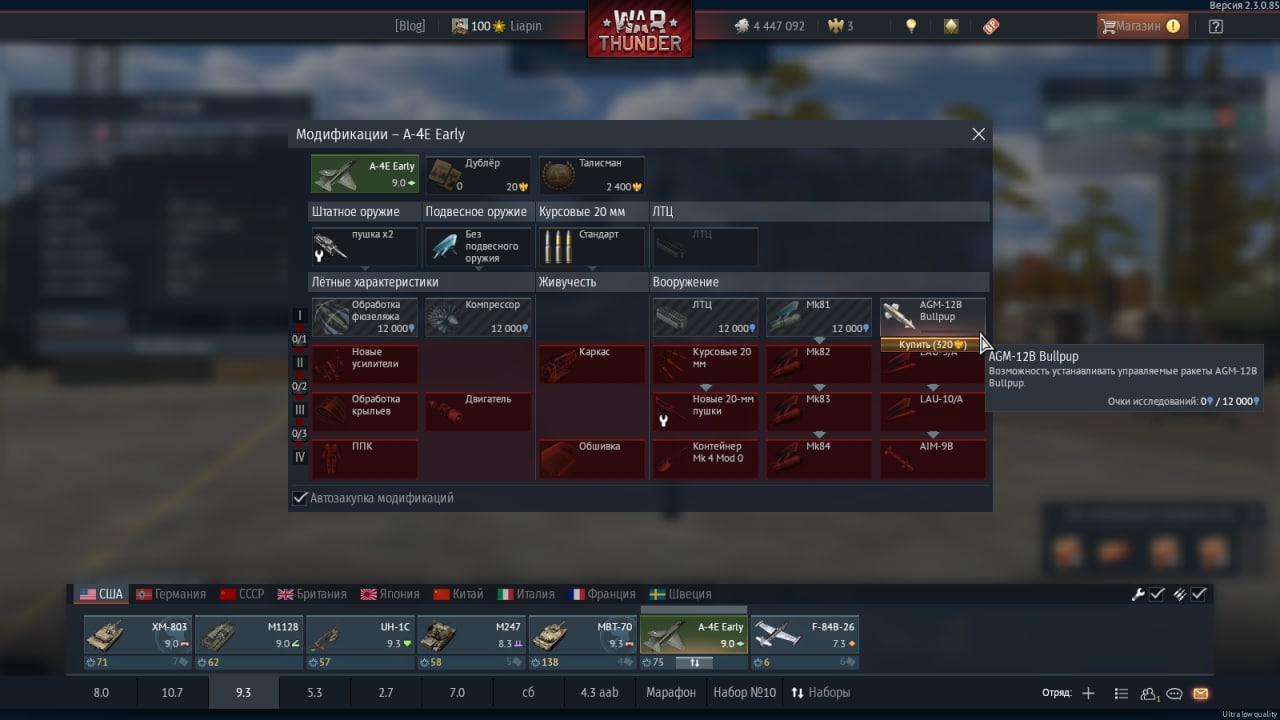
Task: Toggle first checkmark beside the wrench
Action: pyautogui.click(x=1157, y=594)
